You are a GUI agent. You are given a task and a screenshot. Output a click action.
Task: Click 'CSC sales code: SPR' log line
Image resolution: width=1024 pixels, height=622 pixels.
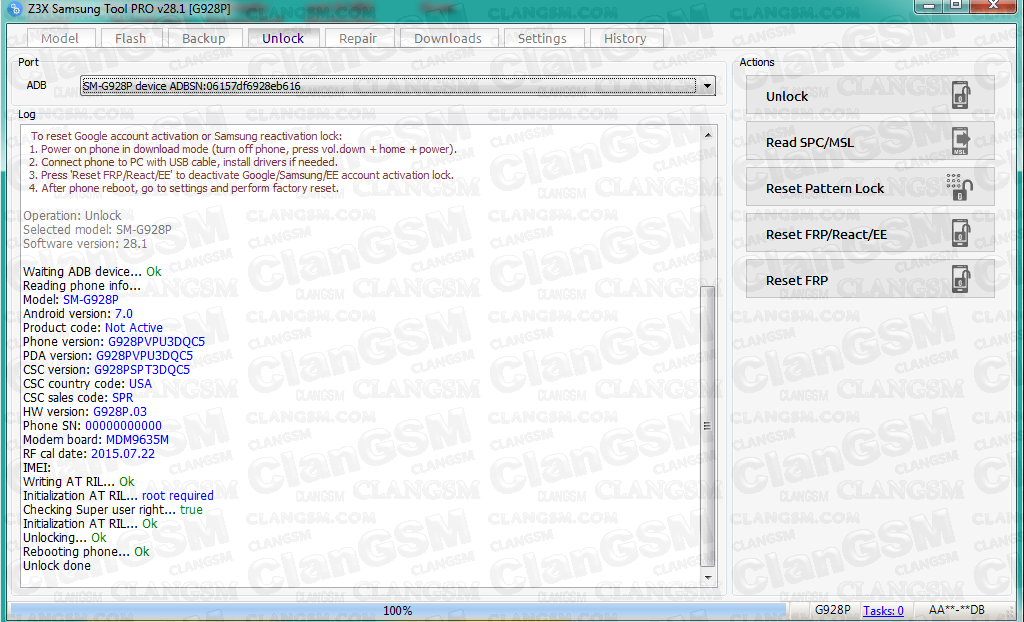[x=78, y=398]
